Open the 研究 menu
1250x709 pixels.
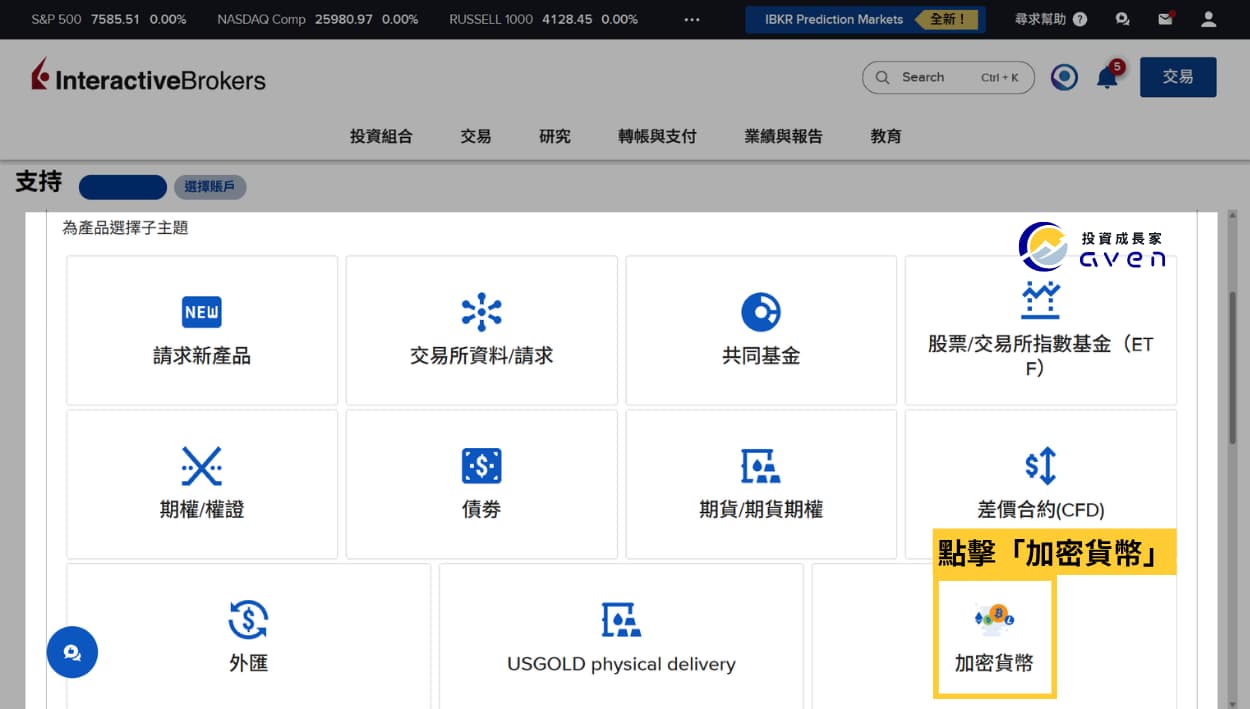(555, 136)
